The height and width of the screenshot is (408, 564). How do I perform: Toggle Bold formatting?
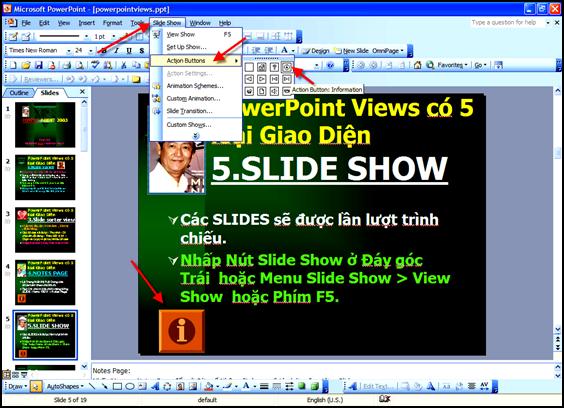[104, 51]
